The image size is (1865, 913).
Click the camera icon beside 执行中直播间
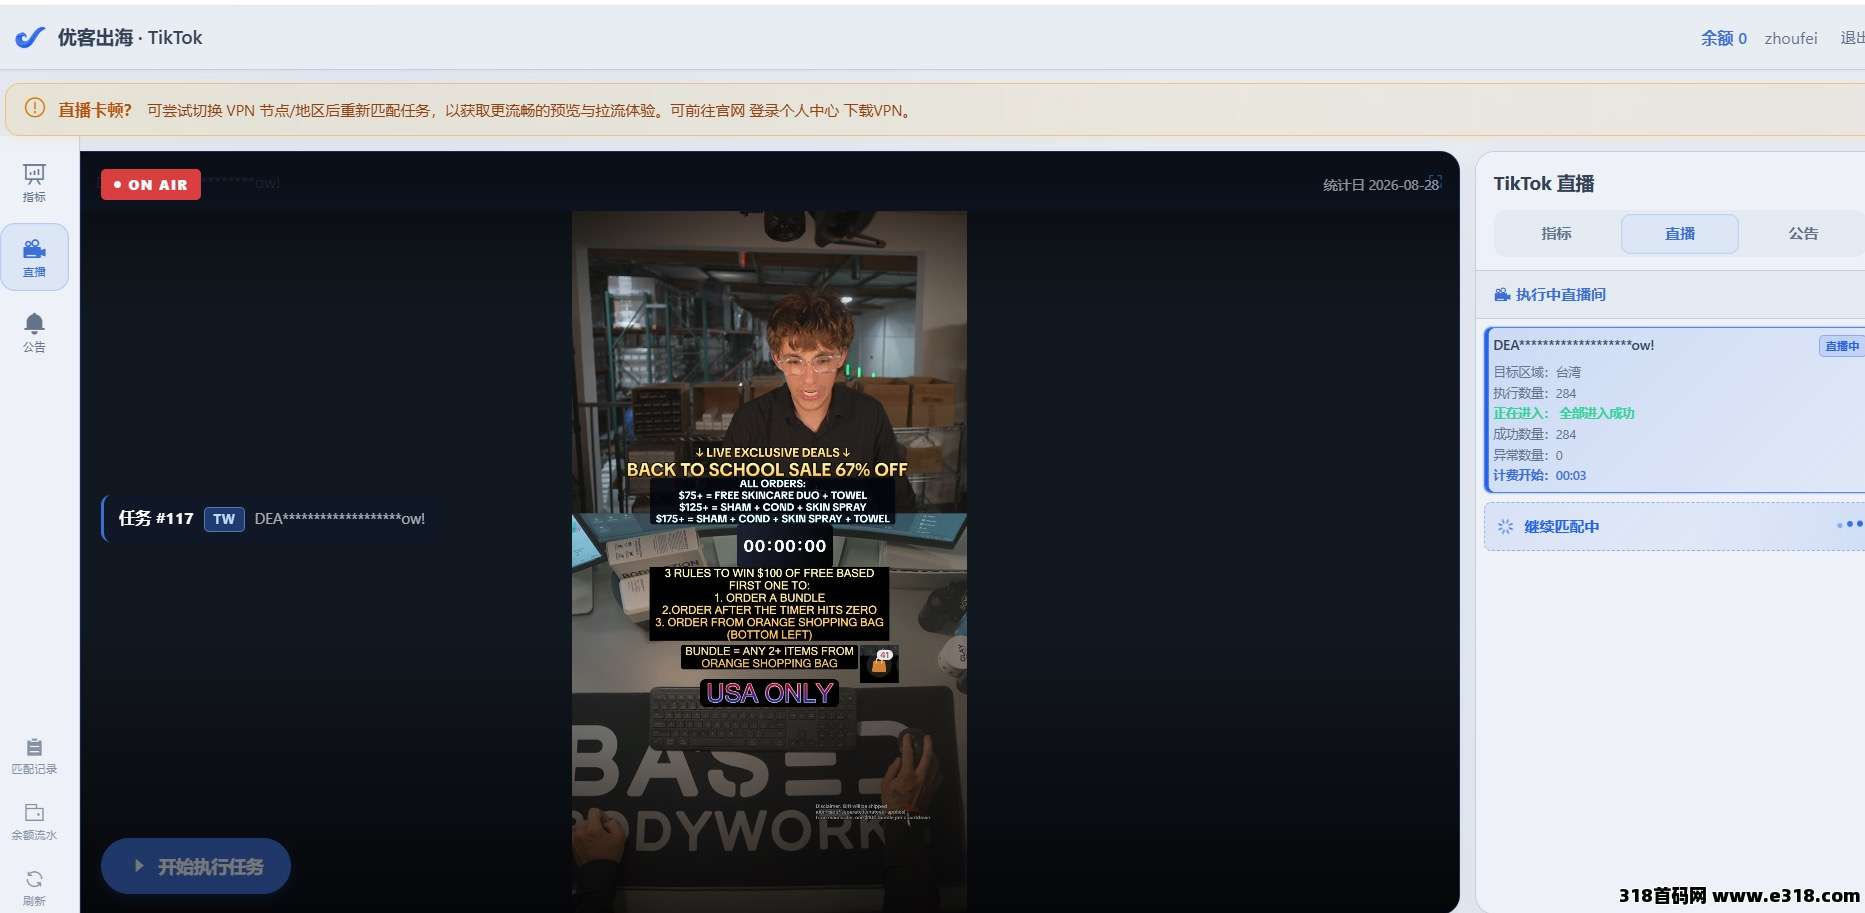pyautogui.click(x=1502, y=295)
